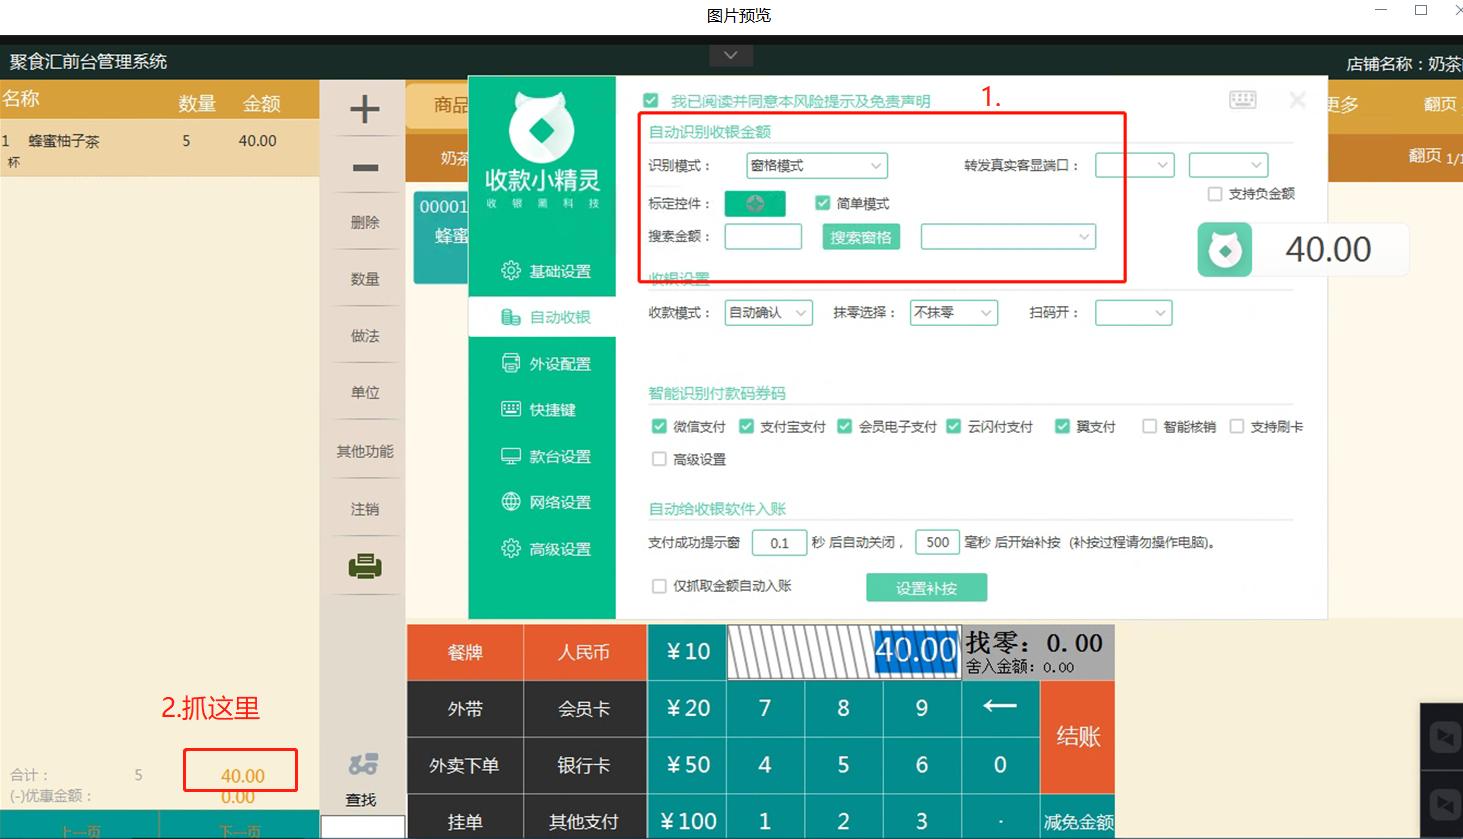Toggle 微信支付 checkbox
The width and height of the screenshot is (1463, 839).
click(659, 426)
